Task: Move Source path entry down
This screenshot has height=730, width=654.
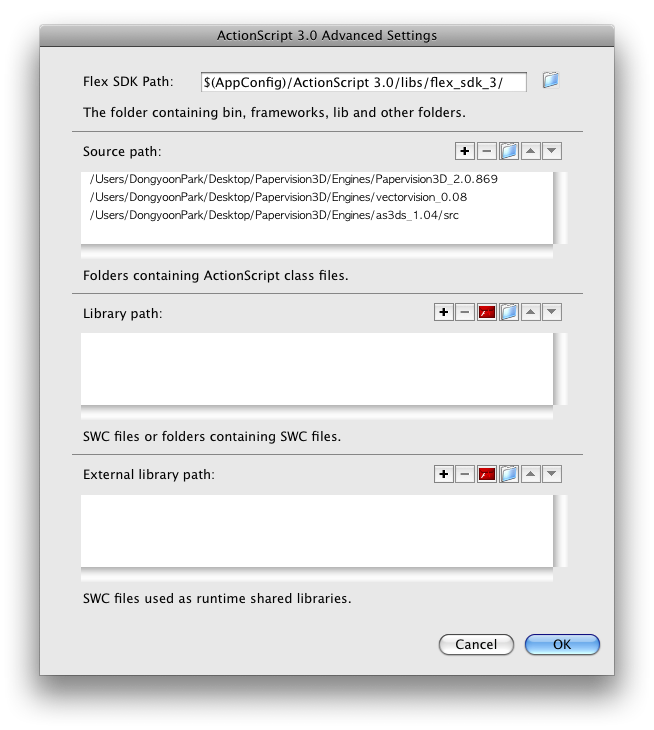Action: tap(552, 151)
